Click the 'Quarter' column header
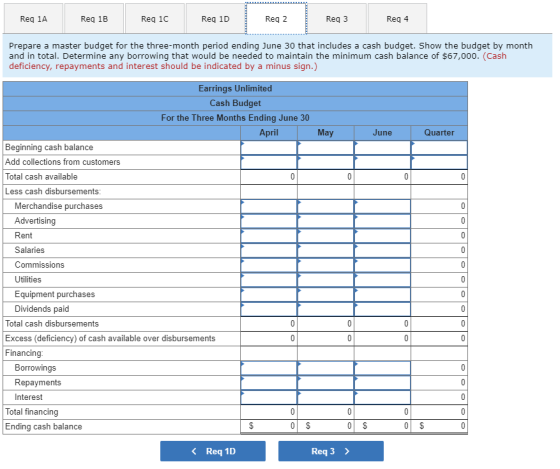 pos(439,133)
